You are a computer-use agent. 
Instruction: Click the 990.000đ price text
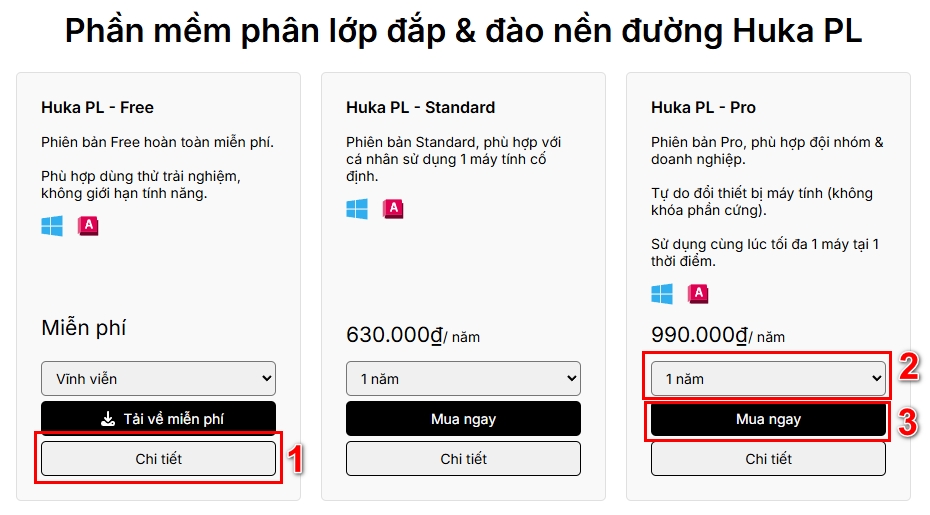[699, 335]
